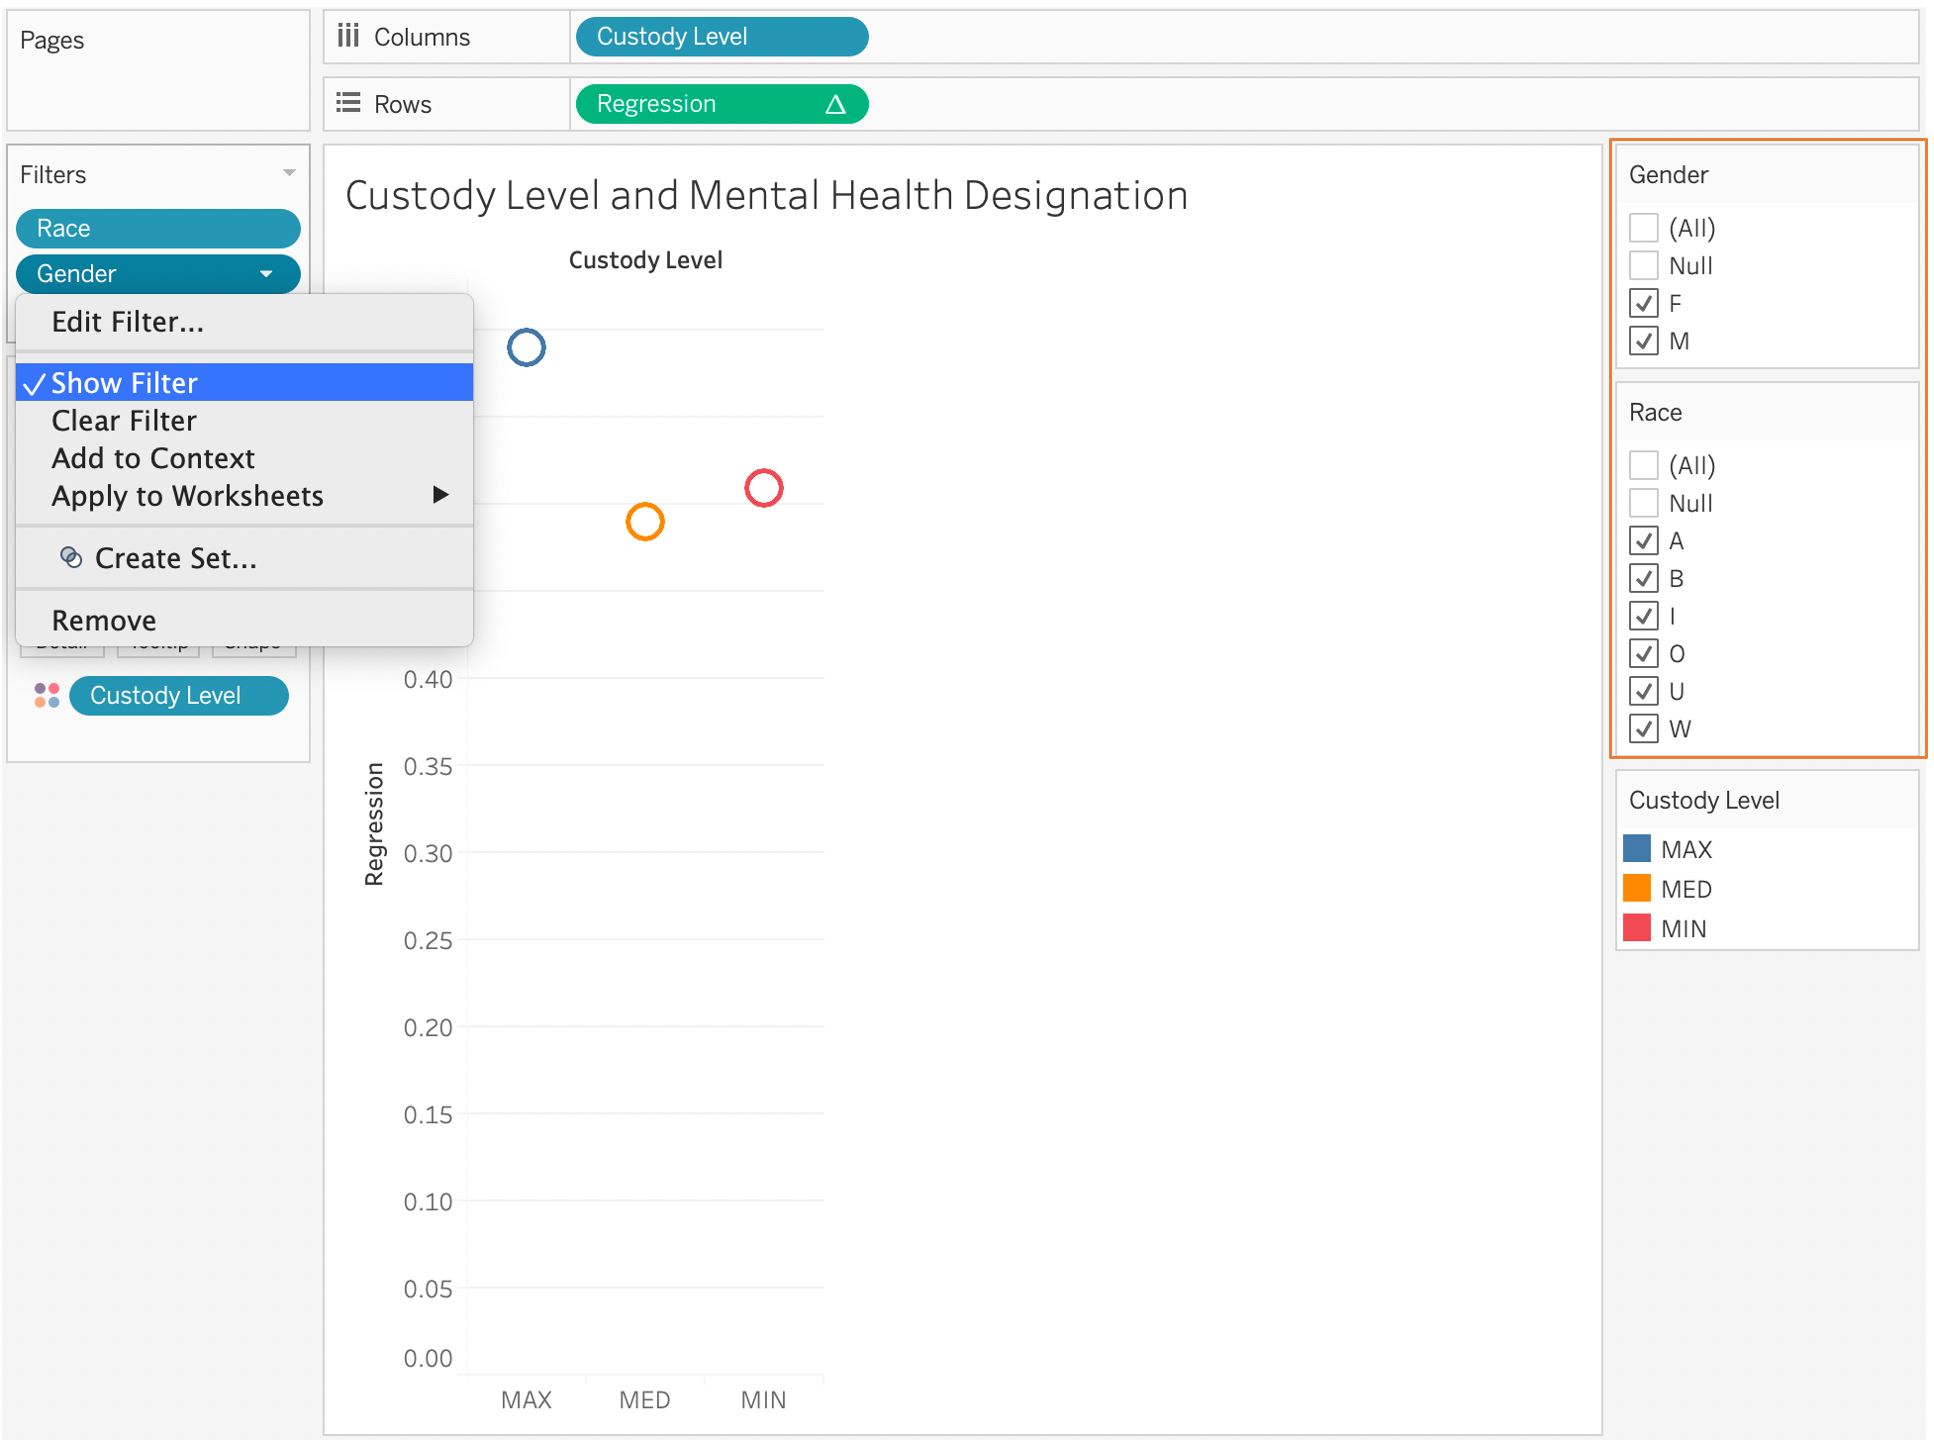
Task: Open the Gender pill dropdown arrow
Action: pos(266,274)
